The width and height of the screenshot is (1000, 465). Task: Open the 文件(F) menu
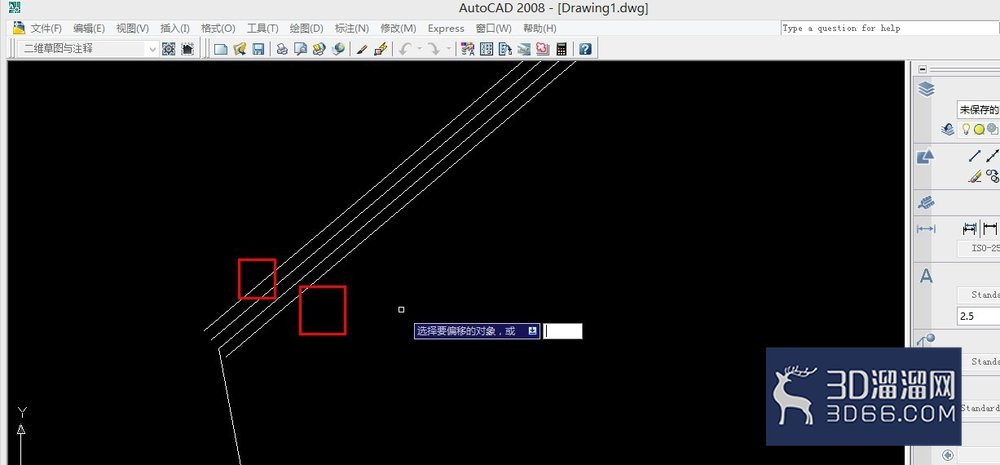47,28
